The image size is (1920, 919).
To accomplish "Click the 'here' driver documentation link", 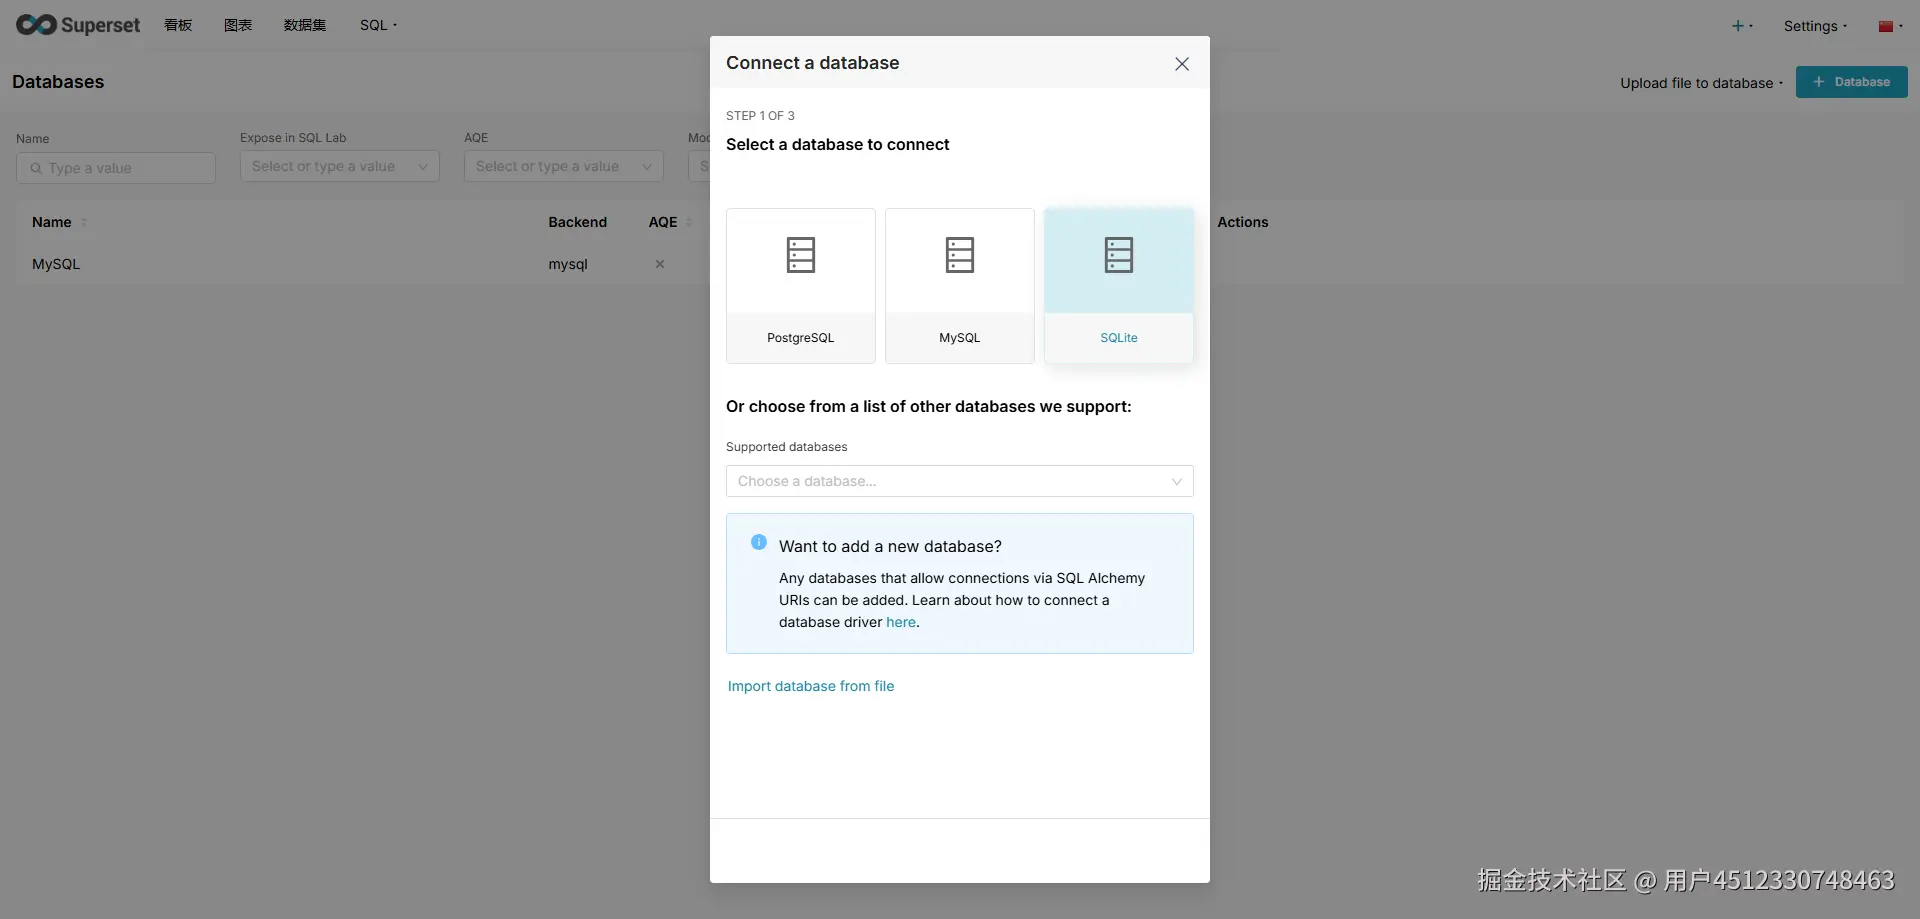I will pos(900,622).
